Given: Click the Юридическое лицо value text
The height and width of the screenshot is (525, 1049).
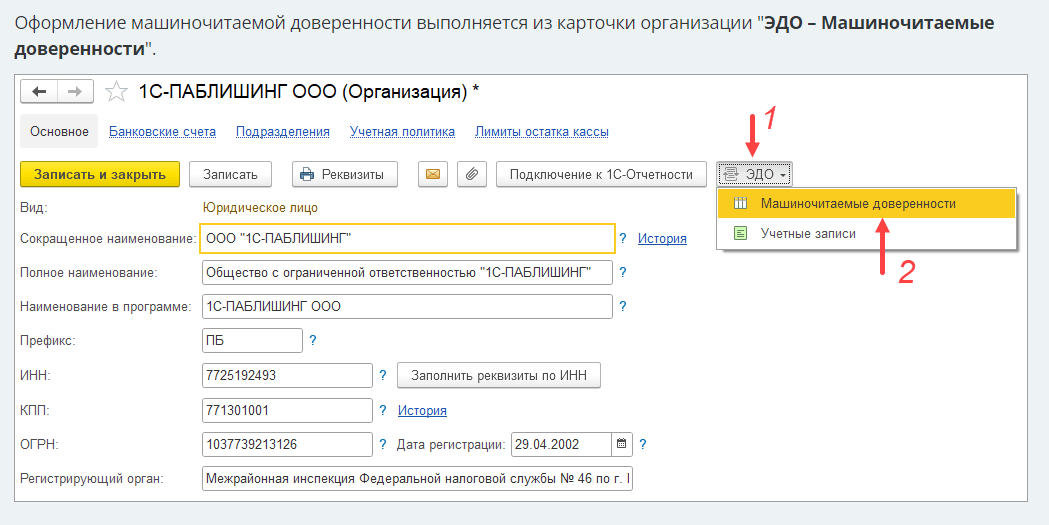Looking at the screenshot, I should (x=260, y=208).
